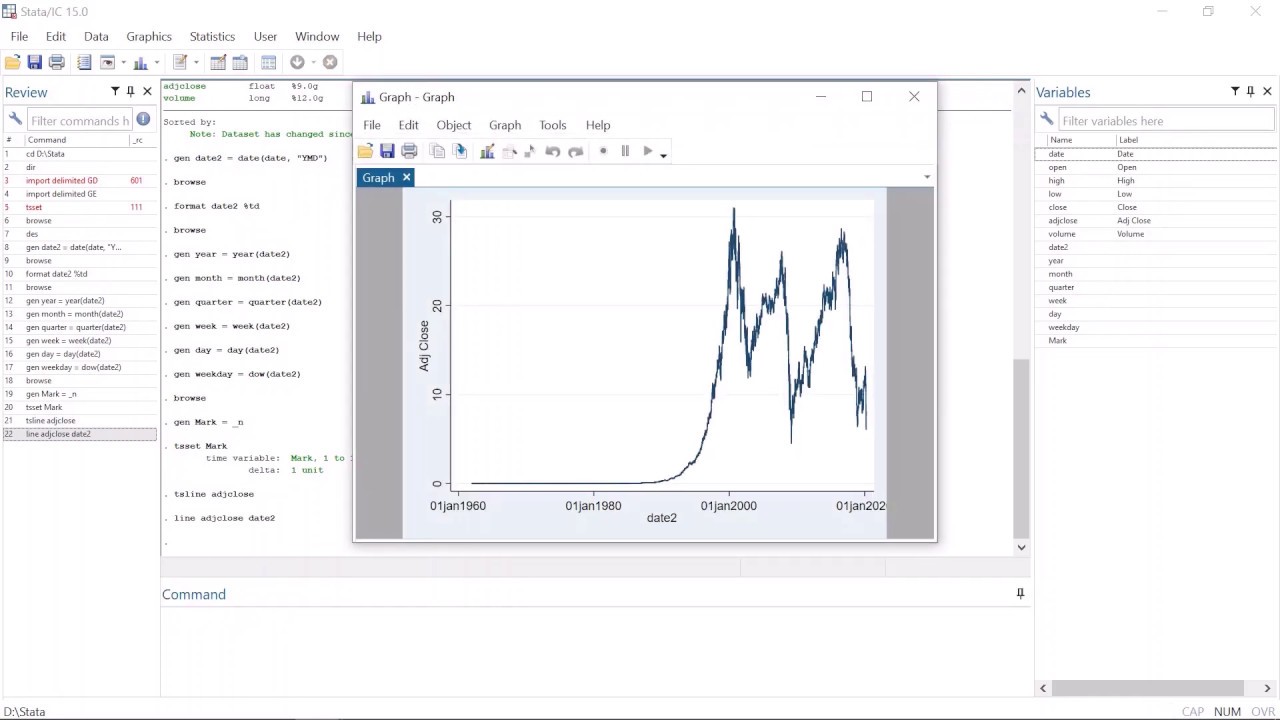Click the Review panel filter funnel icon
Viewport: 1280px width, 720px height.
[115, 91]
